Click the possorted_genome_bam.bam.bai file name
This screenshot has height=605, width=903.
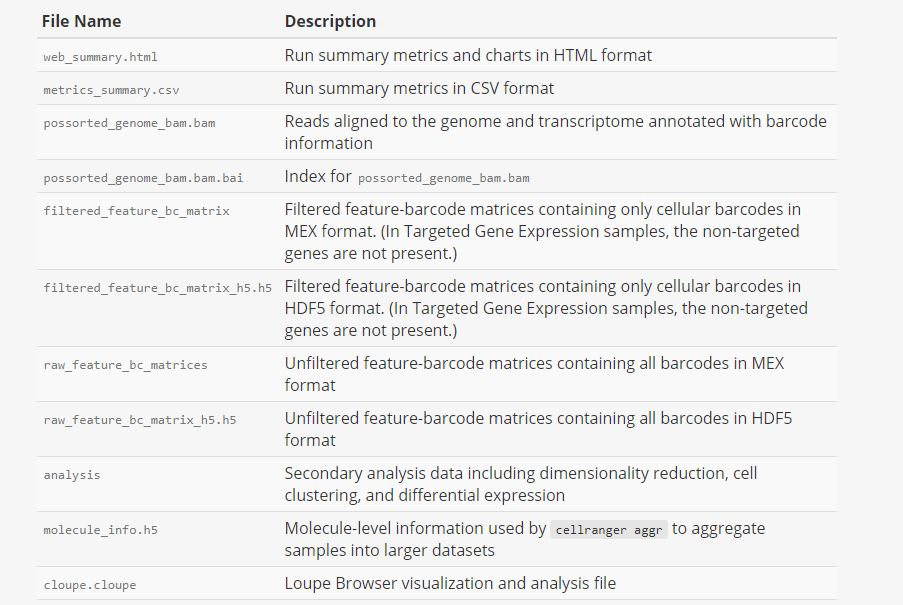pyautogui.click(x=143, y=178)
